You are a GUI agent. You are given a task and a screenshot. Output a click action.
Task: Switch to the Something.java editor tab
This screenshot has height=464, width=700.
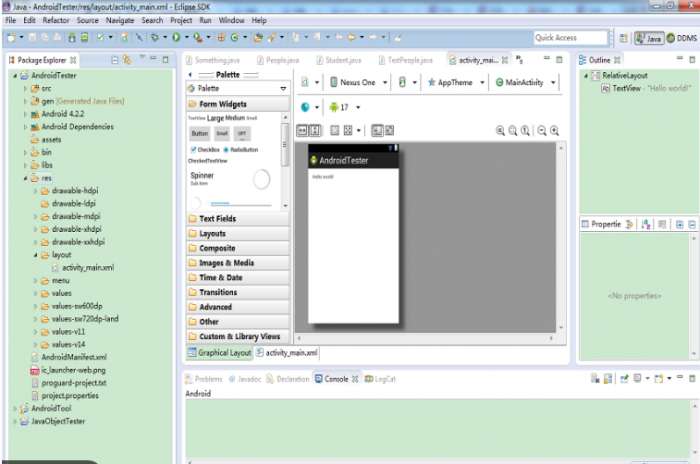point(213,60)
